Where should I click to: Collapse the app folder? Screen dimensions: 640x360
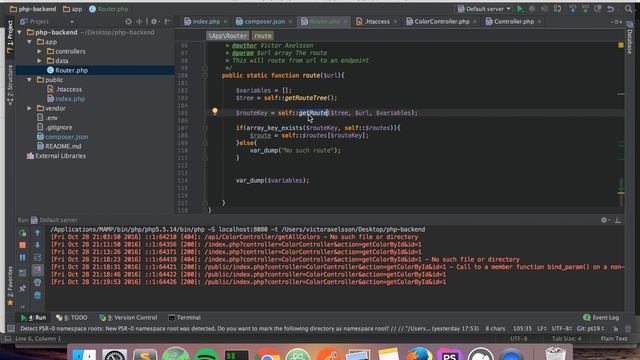29,42
